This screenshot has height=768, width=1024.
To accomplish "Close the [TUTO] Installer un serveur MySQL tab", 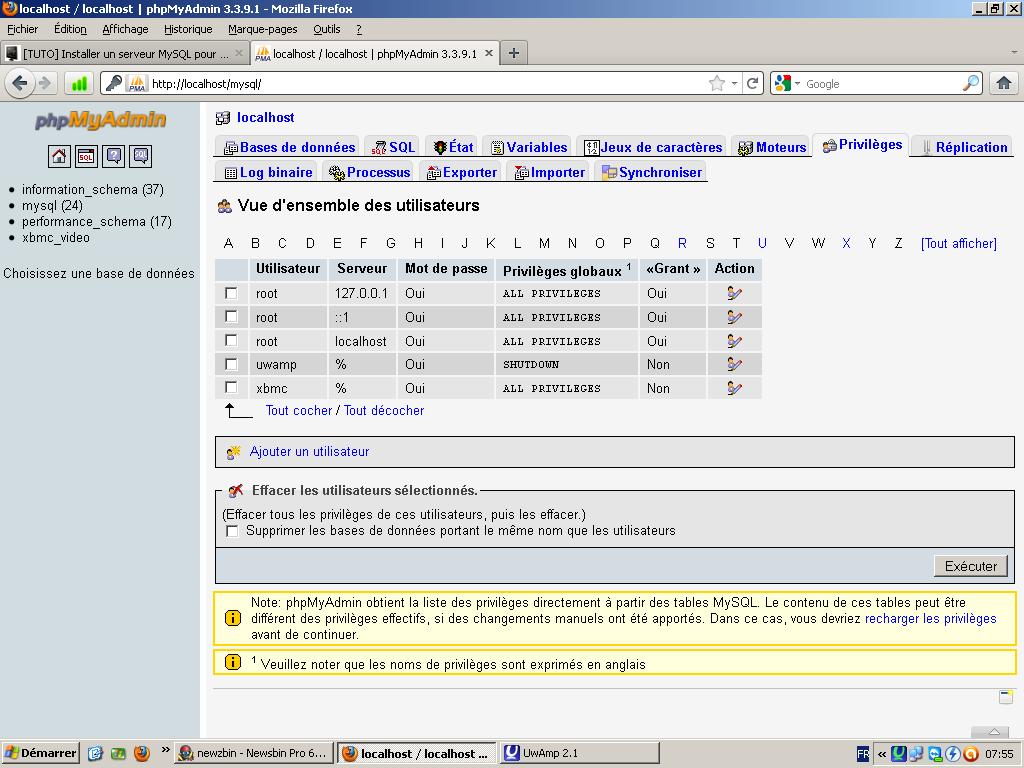I will pos(239,54).
